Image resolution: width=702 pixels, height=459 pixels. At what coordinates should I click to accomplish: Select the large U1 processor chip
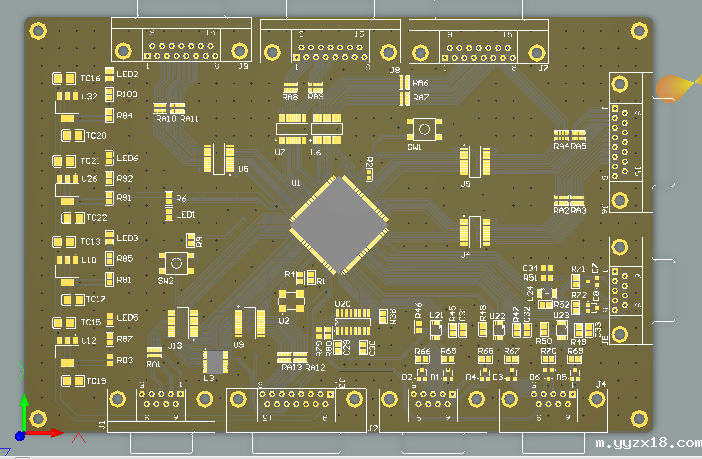click(339, 226)
